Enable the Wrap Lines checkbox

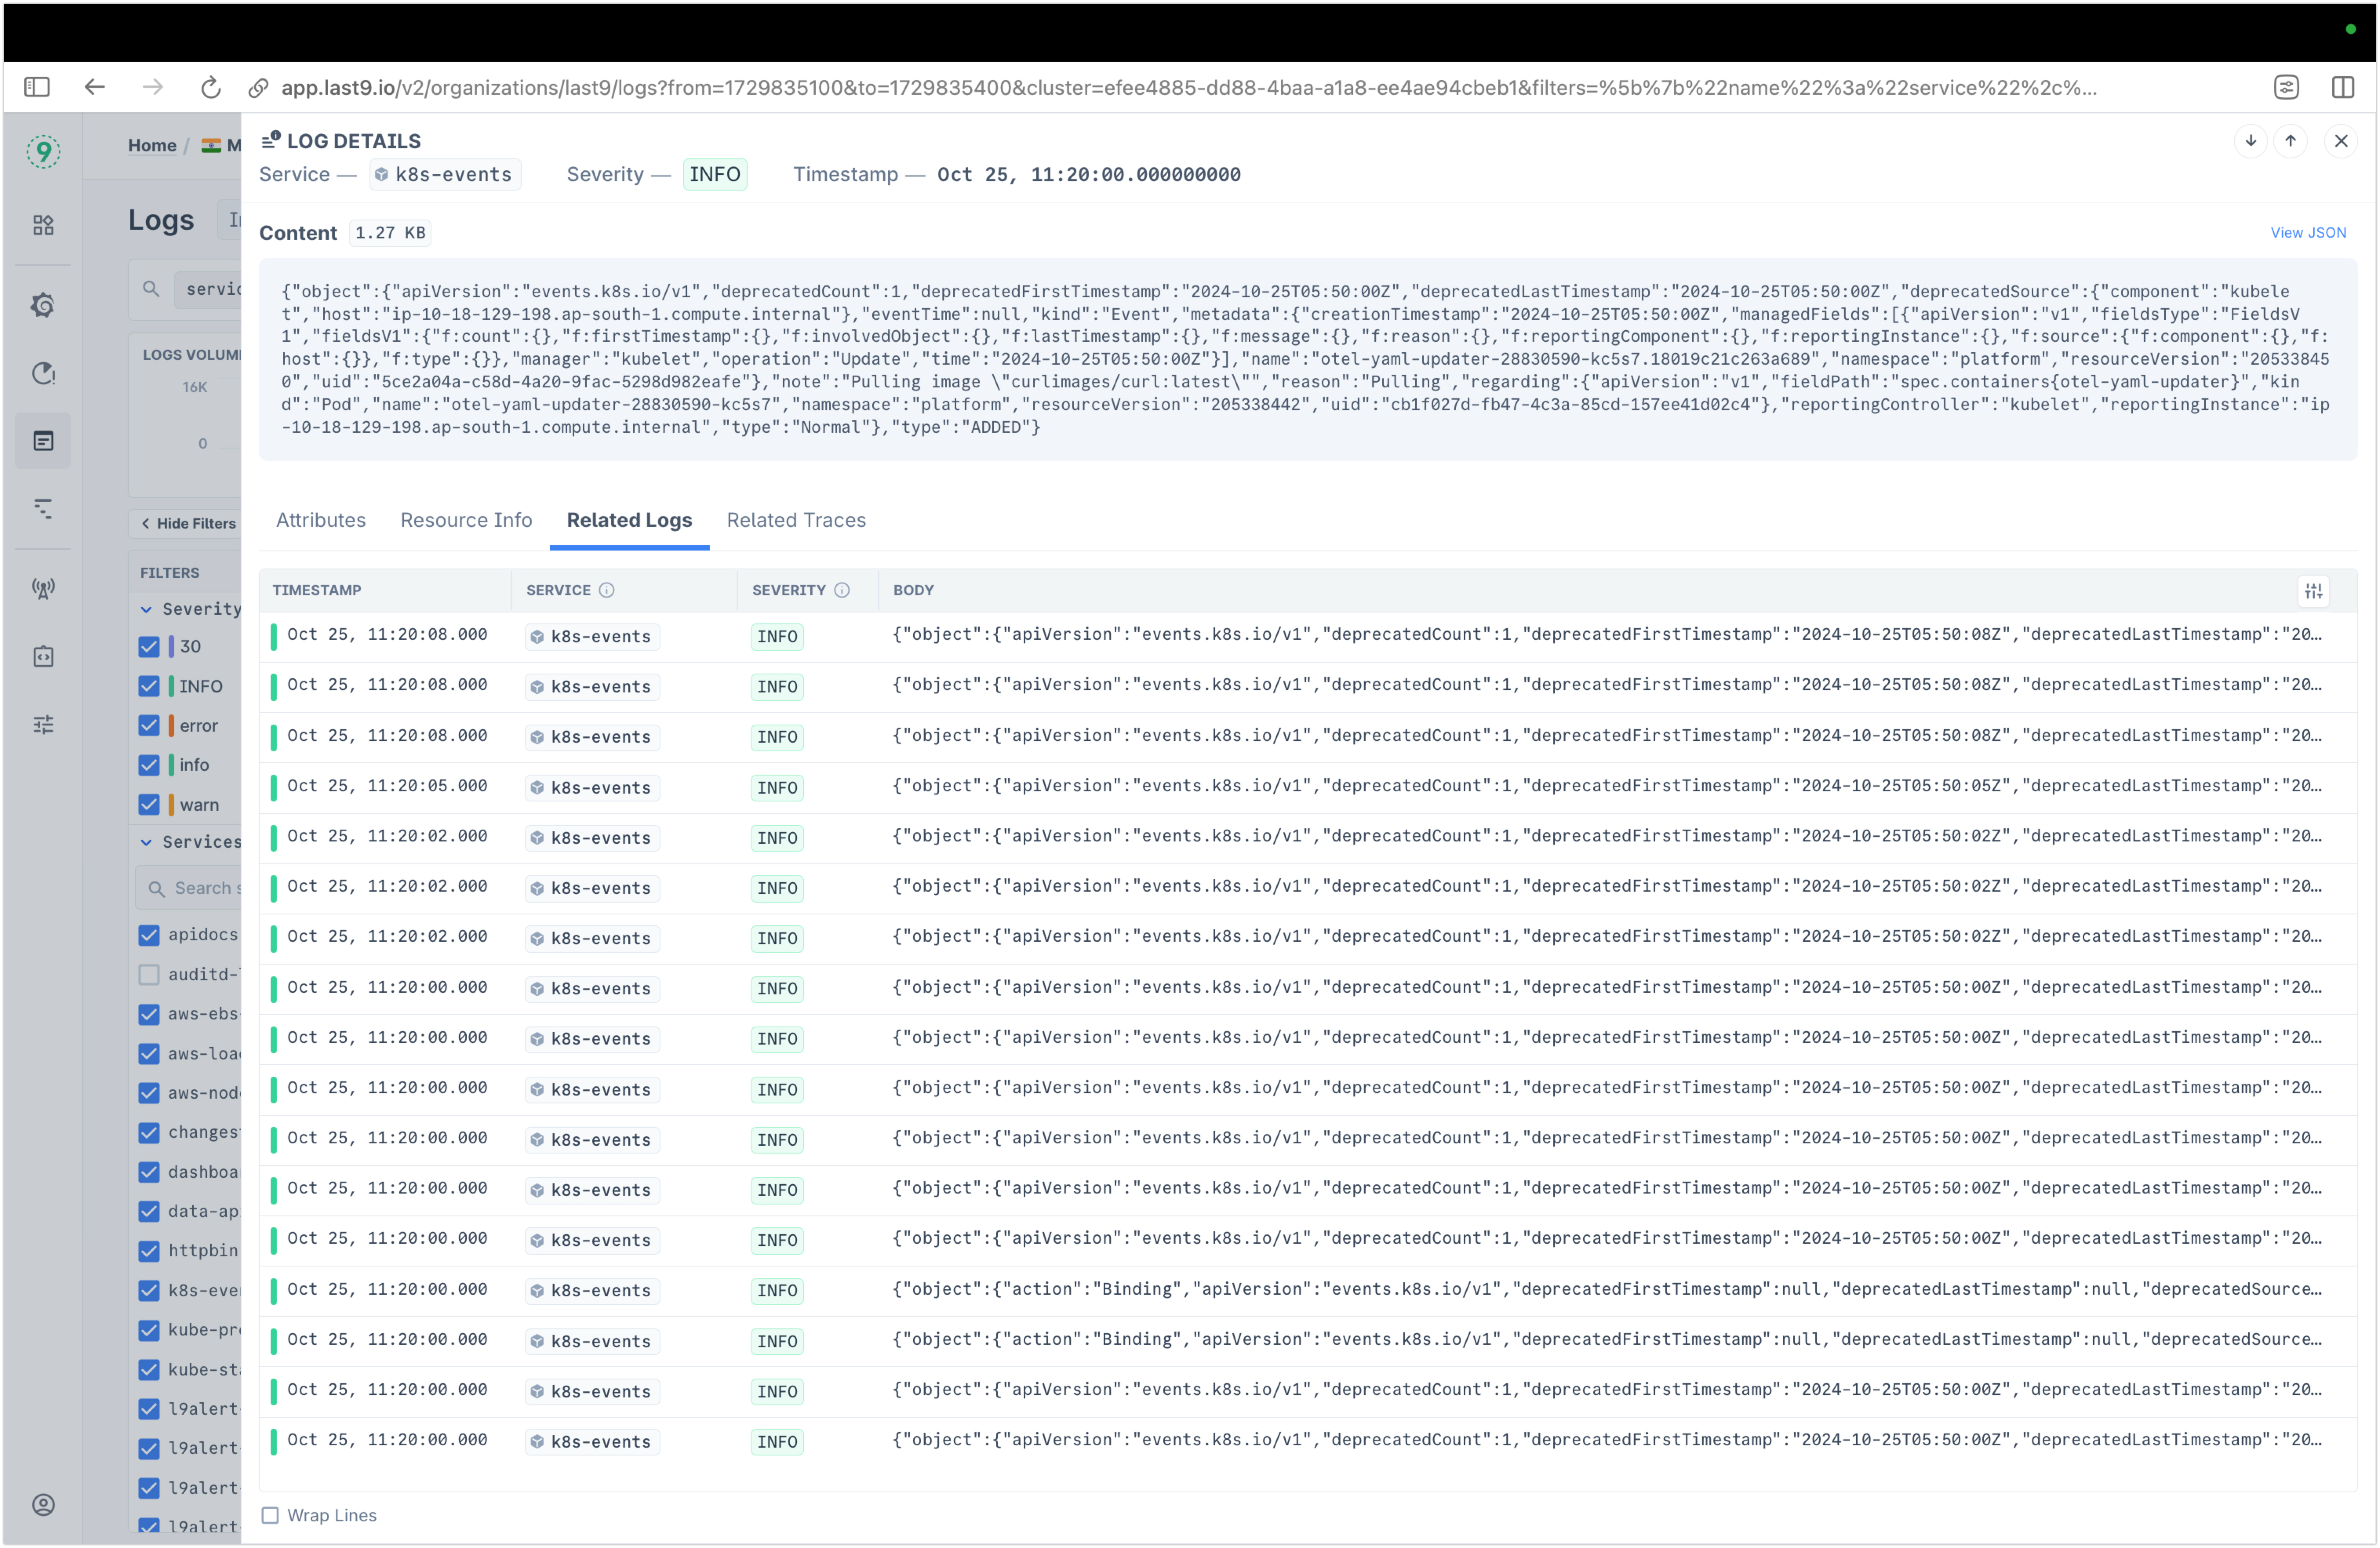click(270, 1515)
